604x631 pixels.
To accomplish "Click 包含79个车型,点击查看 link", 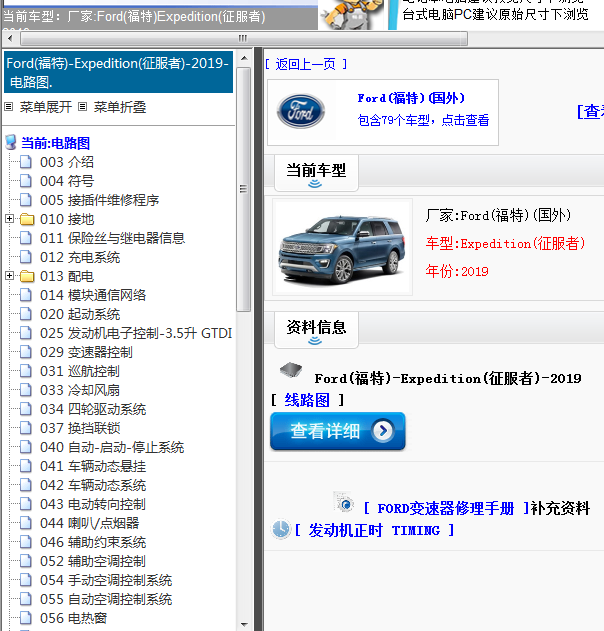I will pyautogui.click(x=423, y=120).
